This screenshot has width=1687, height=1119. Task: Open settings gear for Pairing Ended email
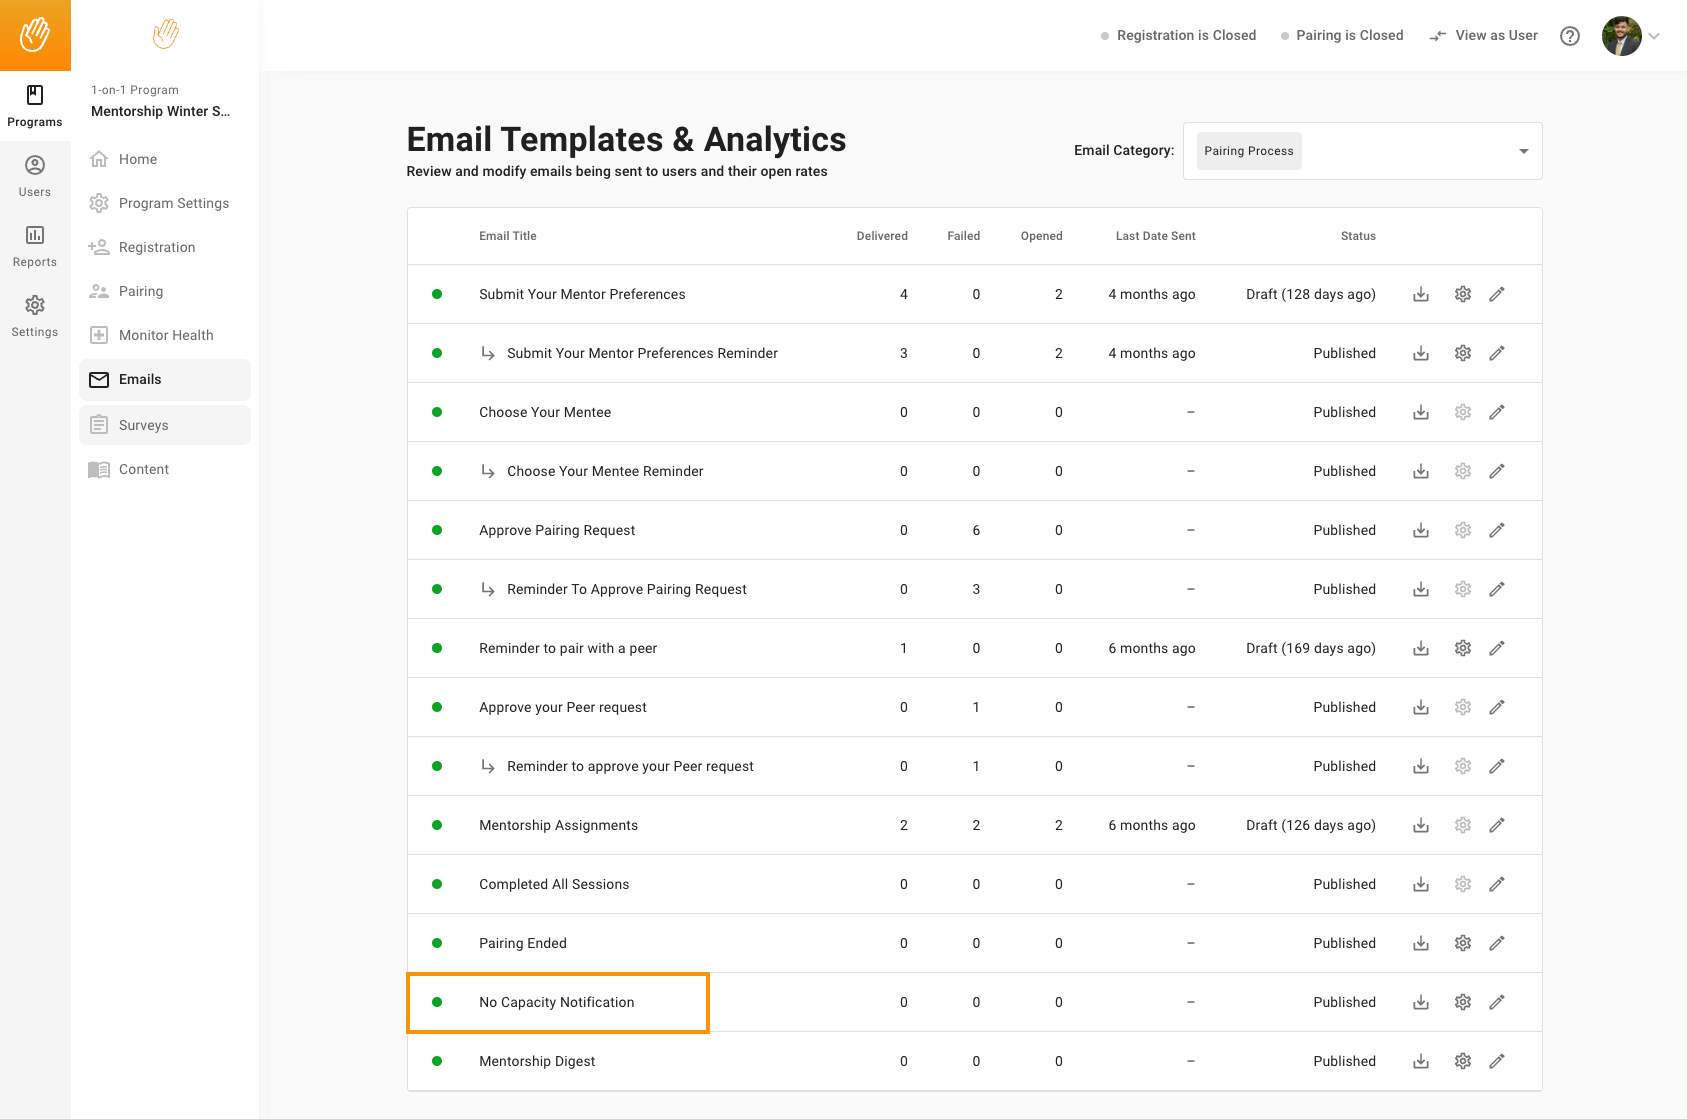click(x=1462, y=943)
